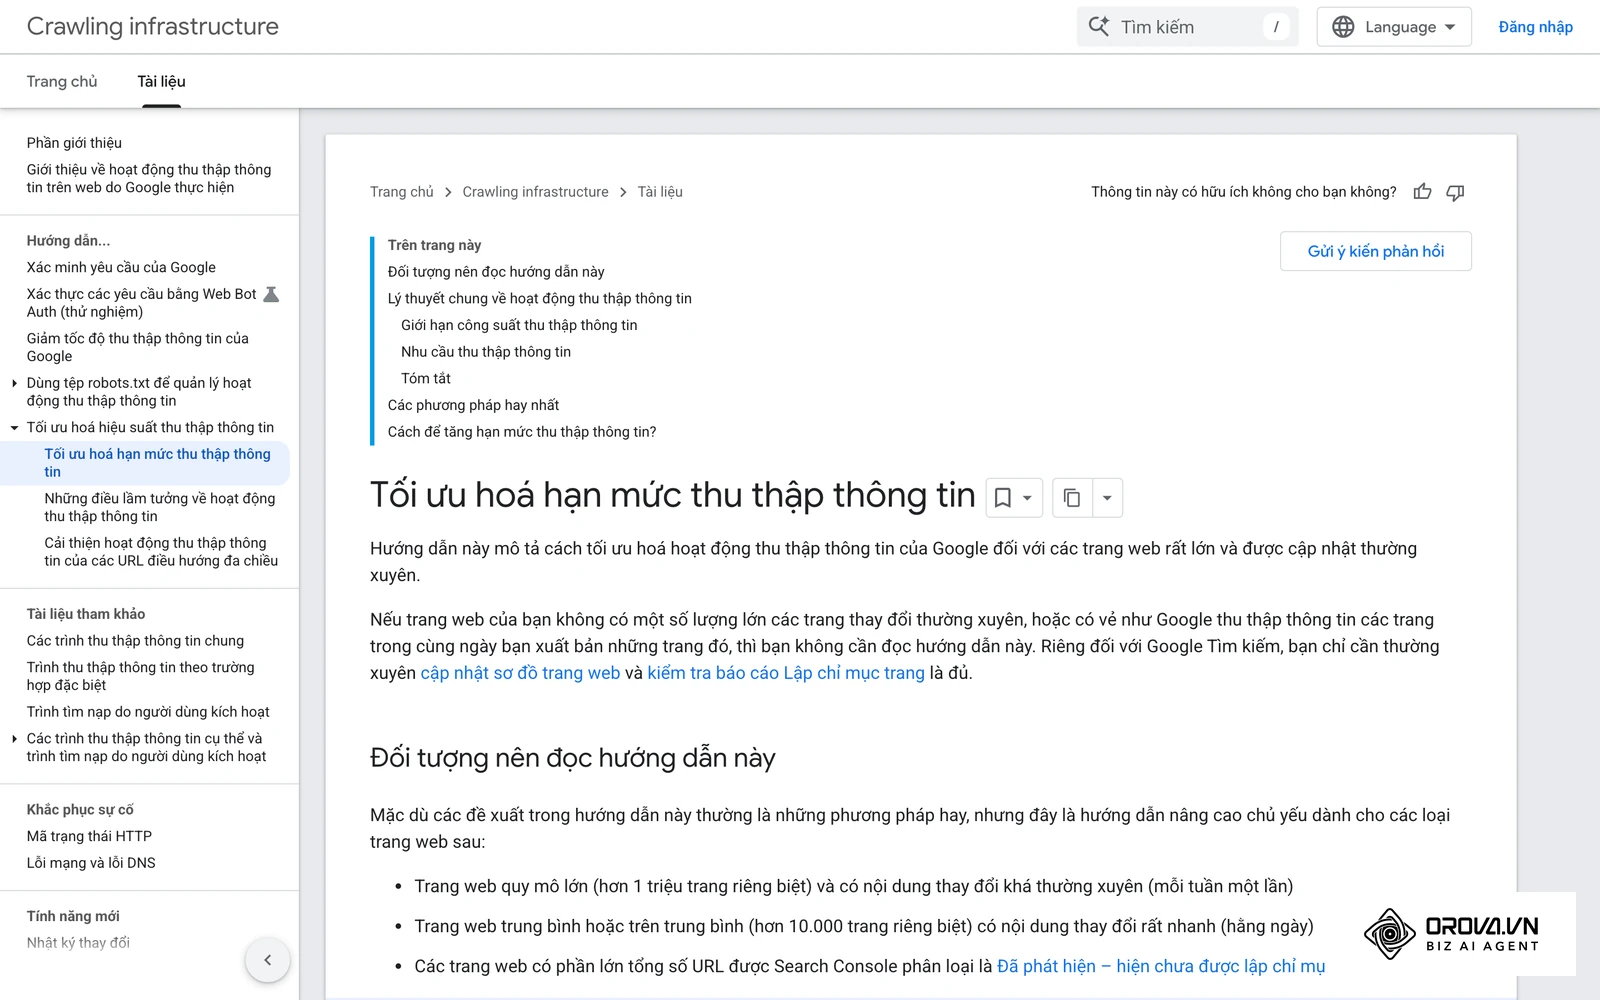Open Xác thực các yêu cầu bằng Web Bot Auth
The image size is (1600, 1000).
pos(142,303)
